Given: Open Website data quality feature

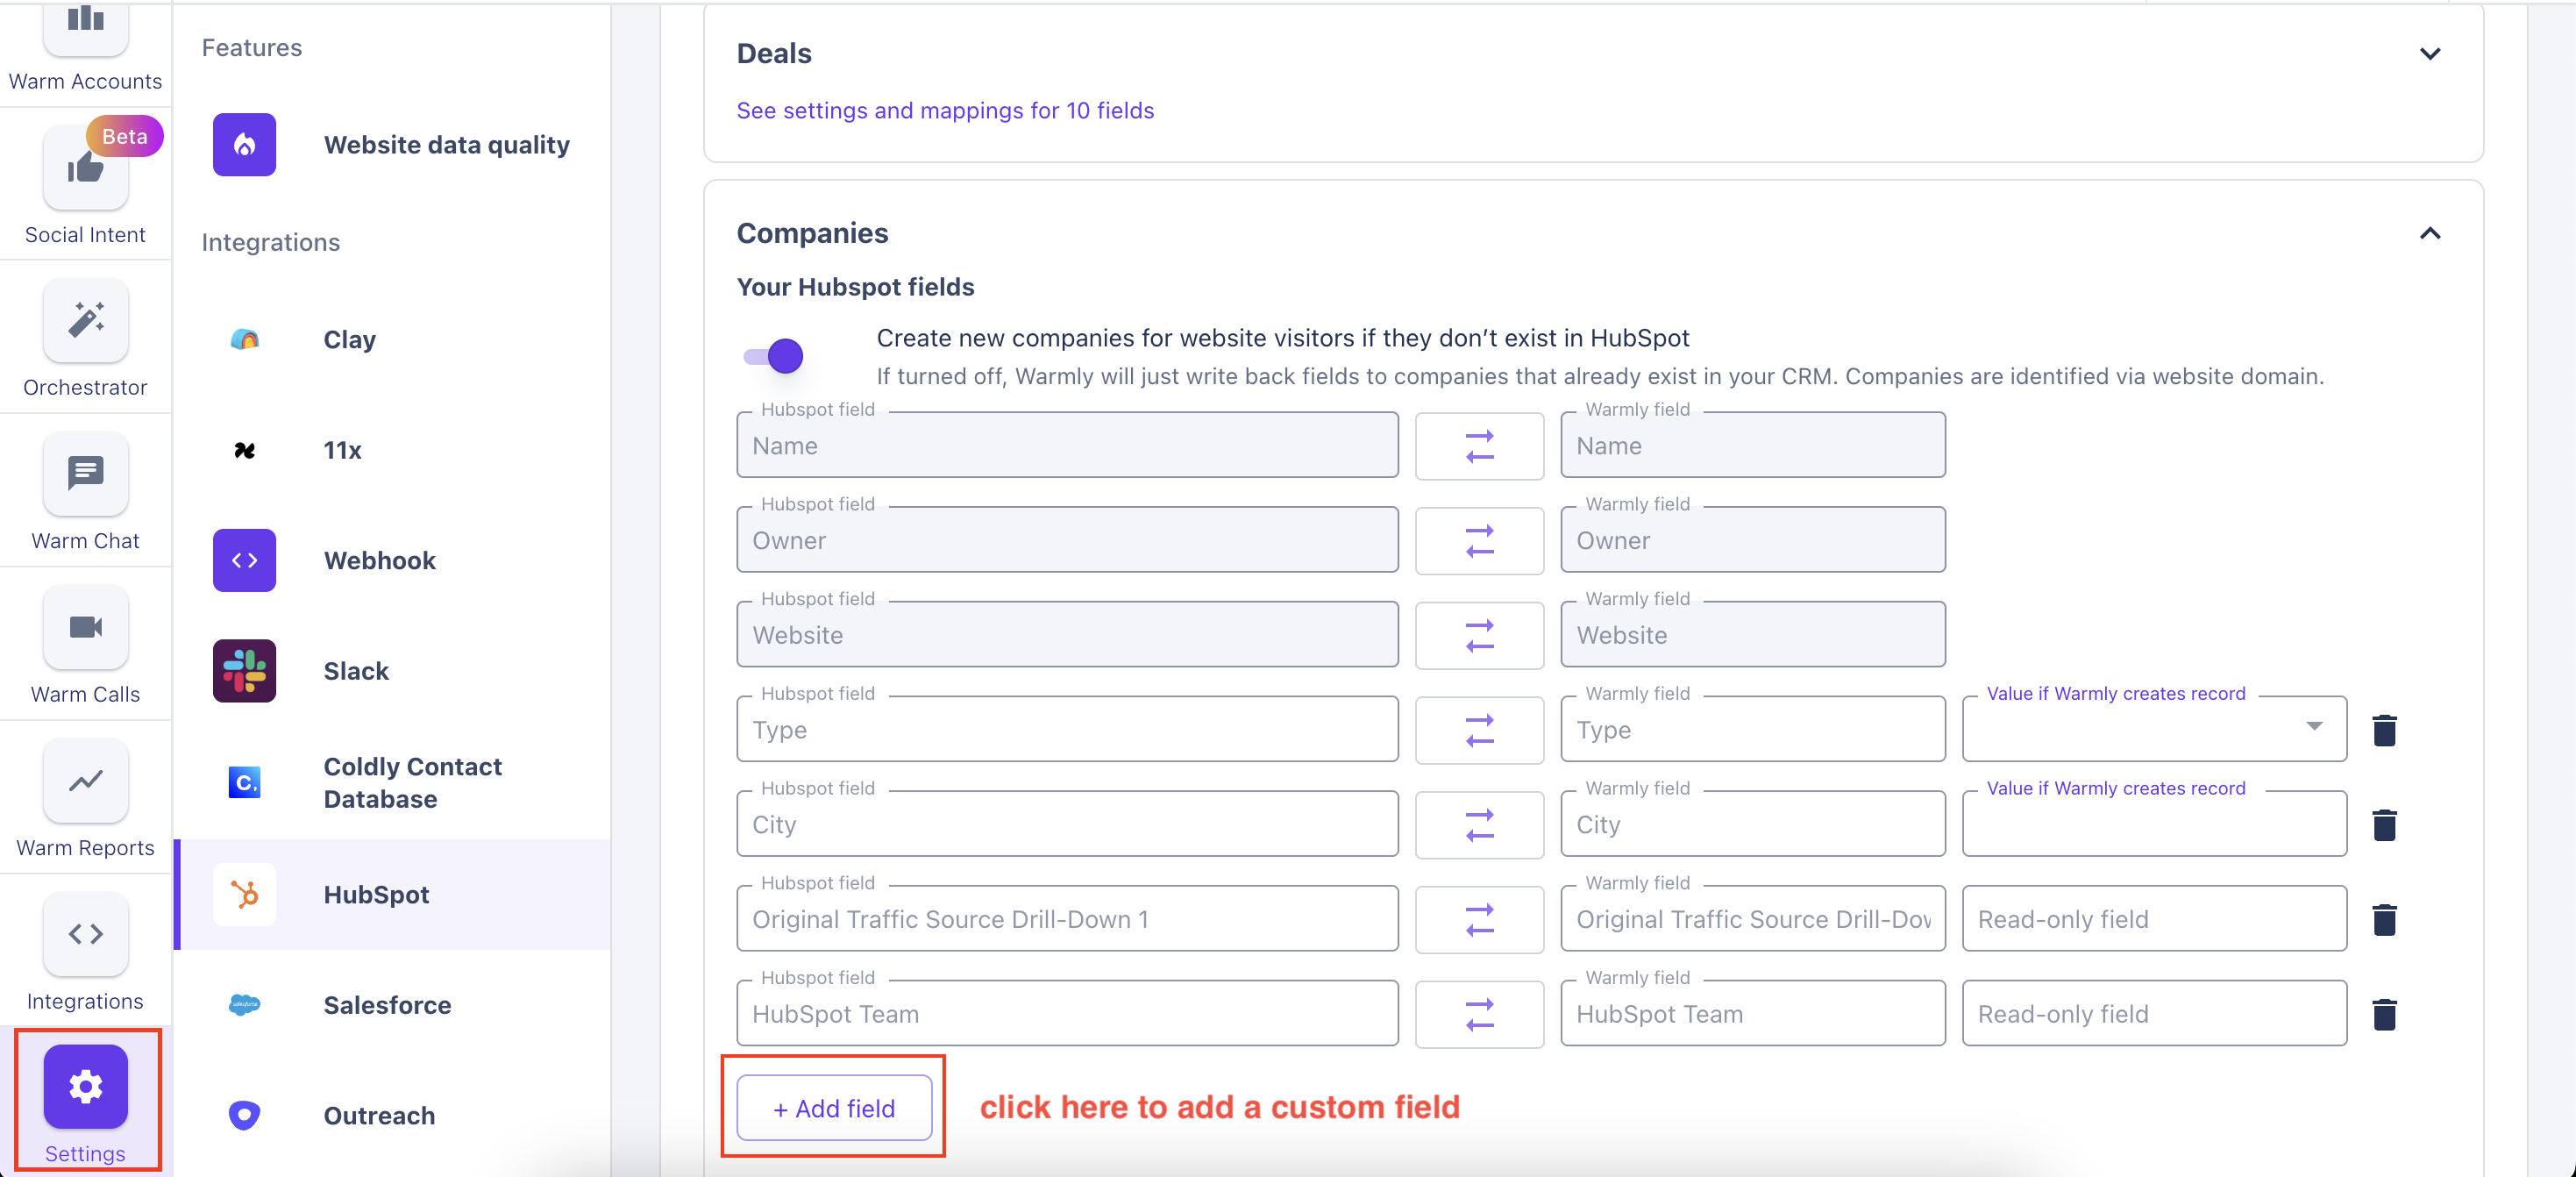Looking at the screenshot, I should tap(446, 145).
